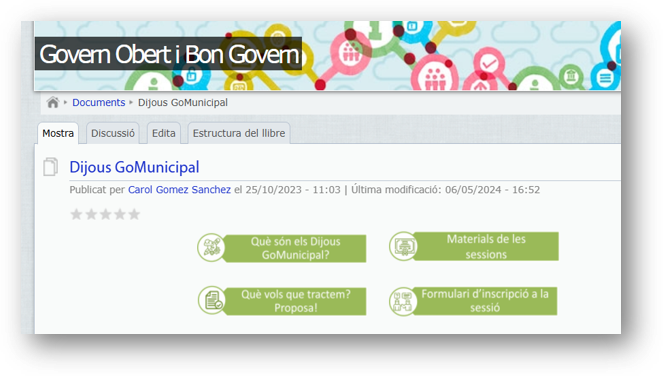Open the Discussió tab
The image size is (663, 376).
tap(113, 133)
